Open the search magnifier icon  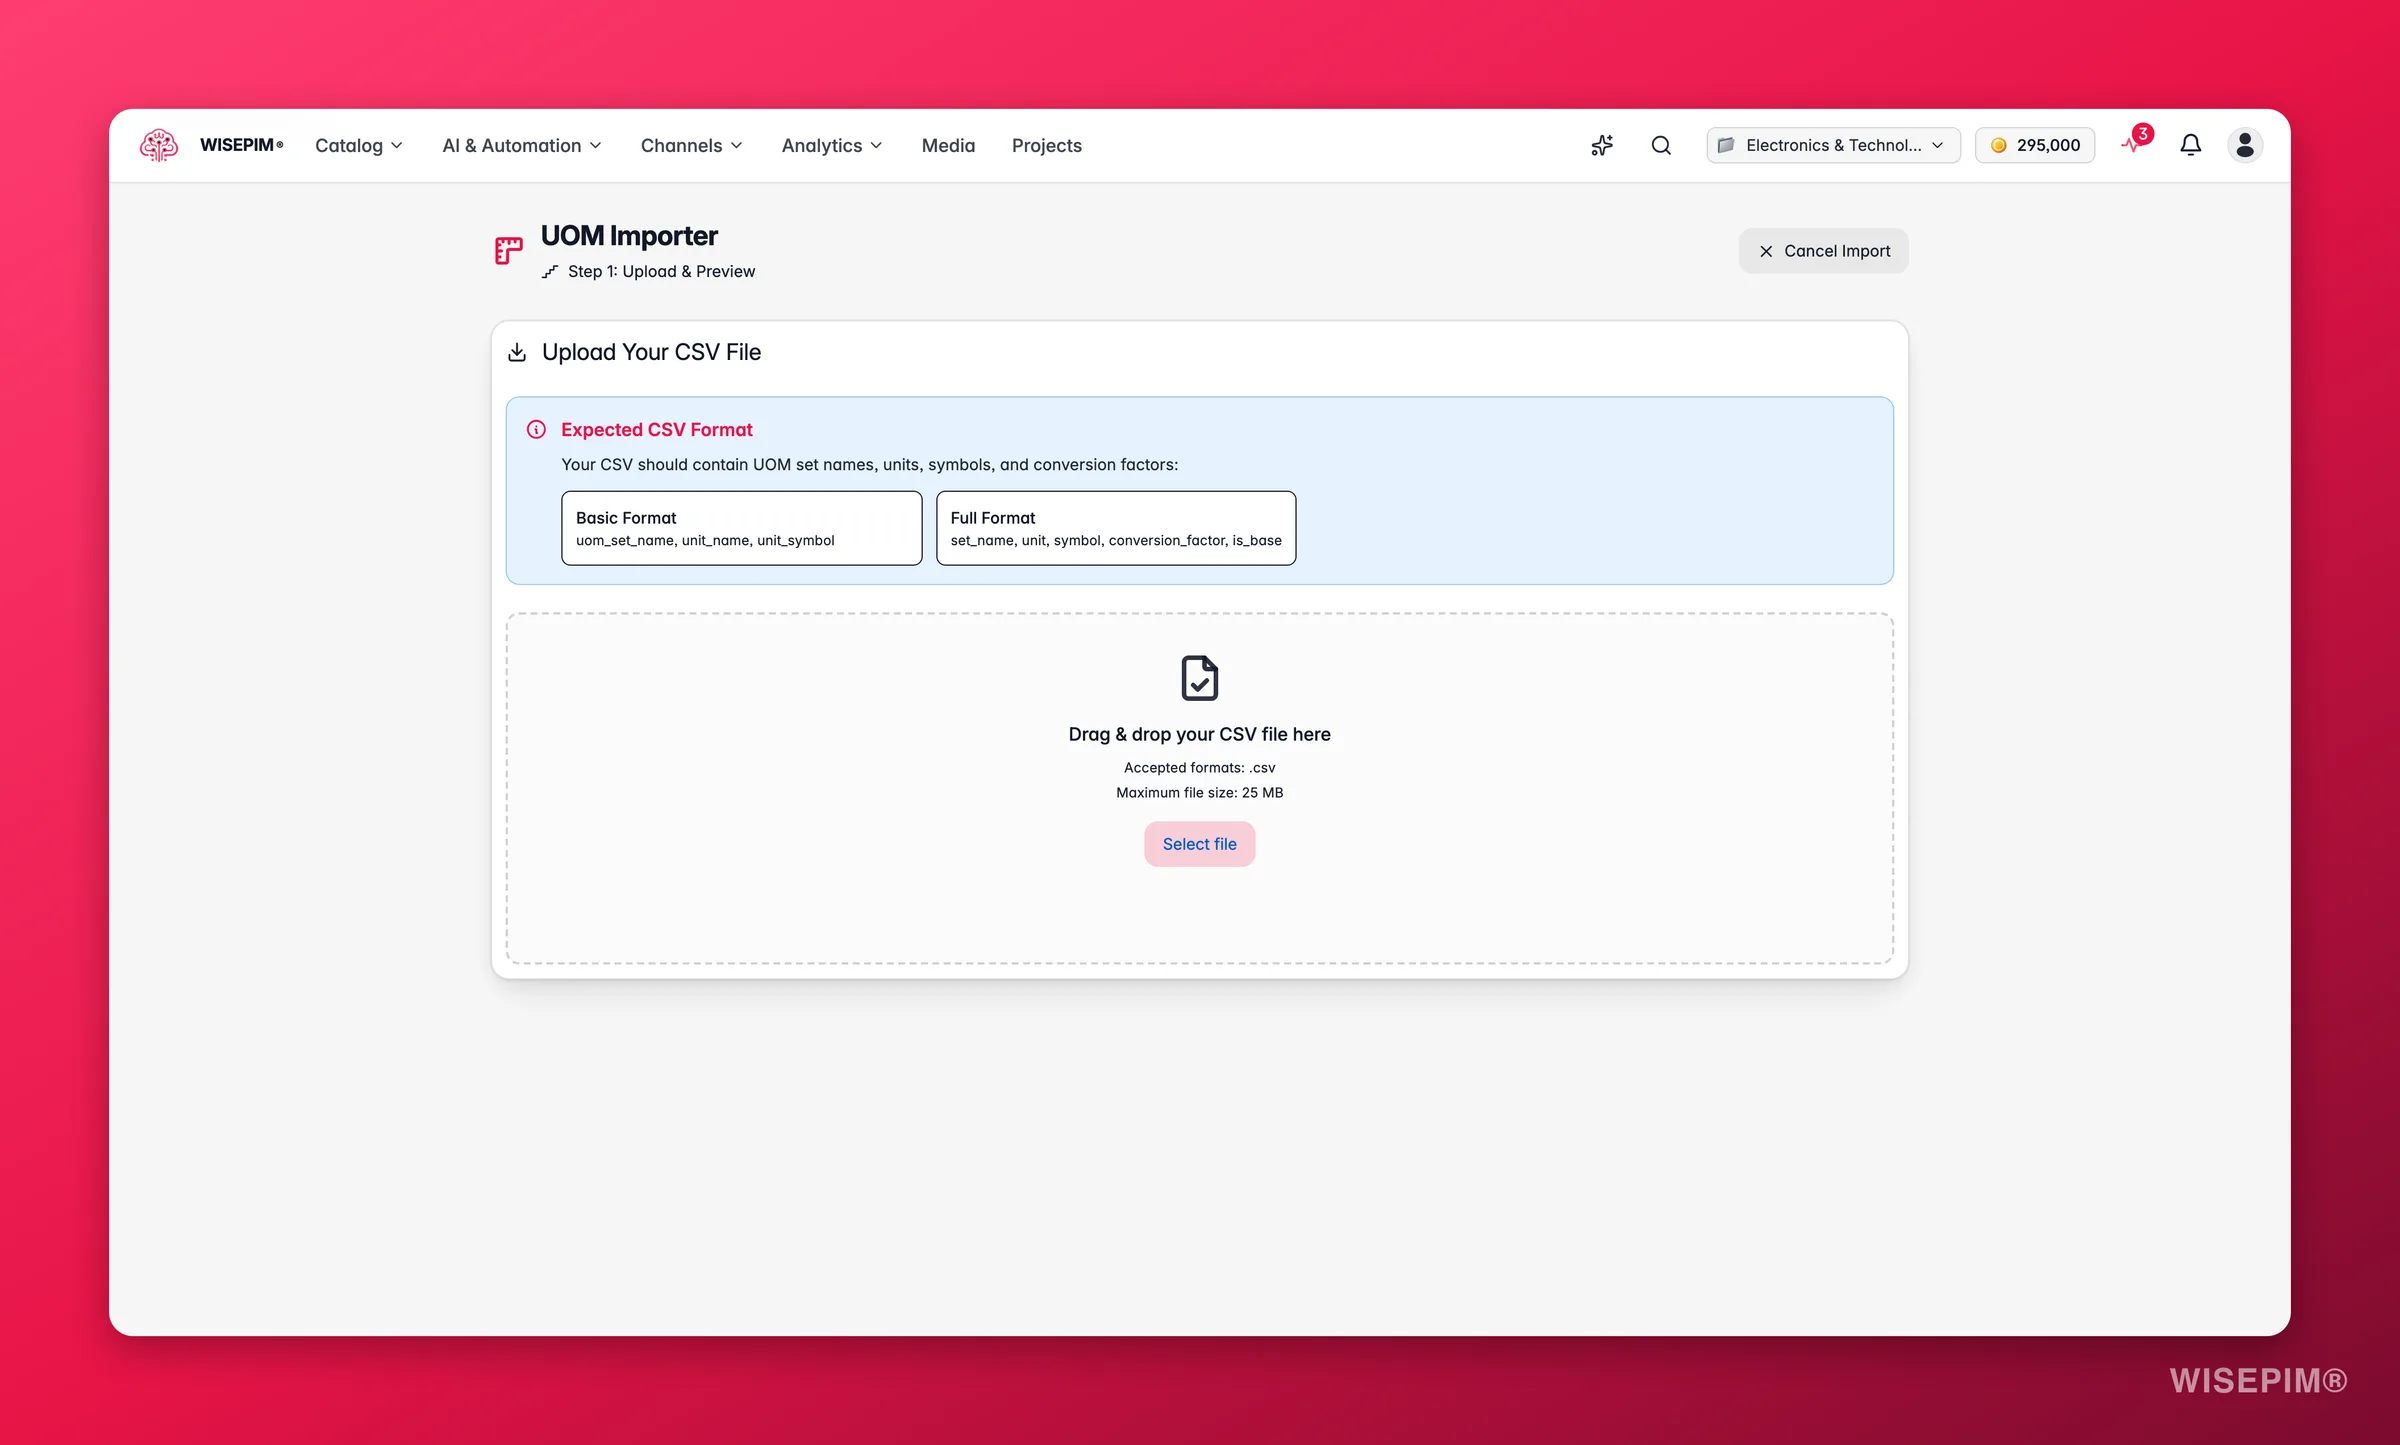click(x=1661, y=145)
